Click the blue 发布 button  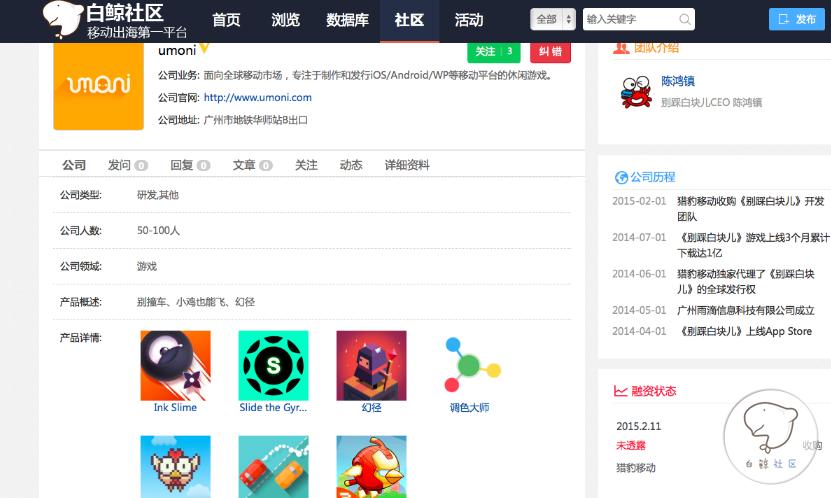pos(797,20)
